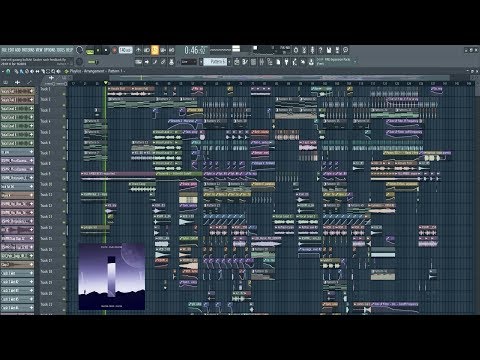Choose the Select marquee tool
480x360 pixels.
coord(48,71)
